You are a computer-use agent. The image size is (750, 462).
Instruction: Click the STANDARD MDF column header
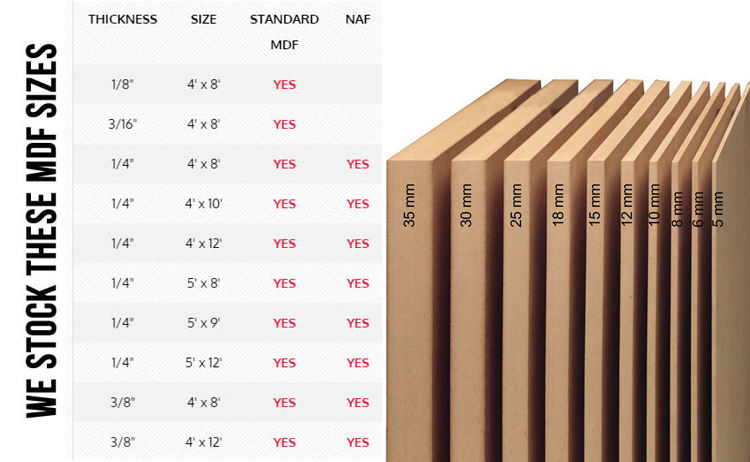click(x=284, y=31)
